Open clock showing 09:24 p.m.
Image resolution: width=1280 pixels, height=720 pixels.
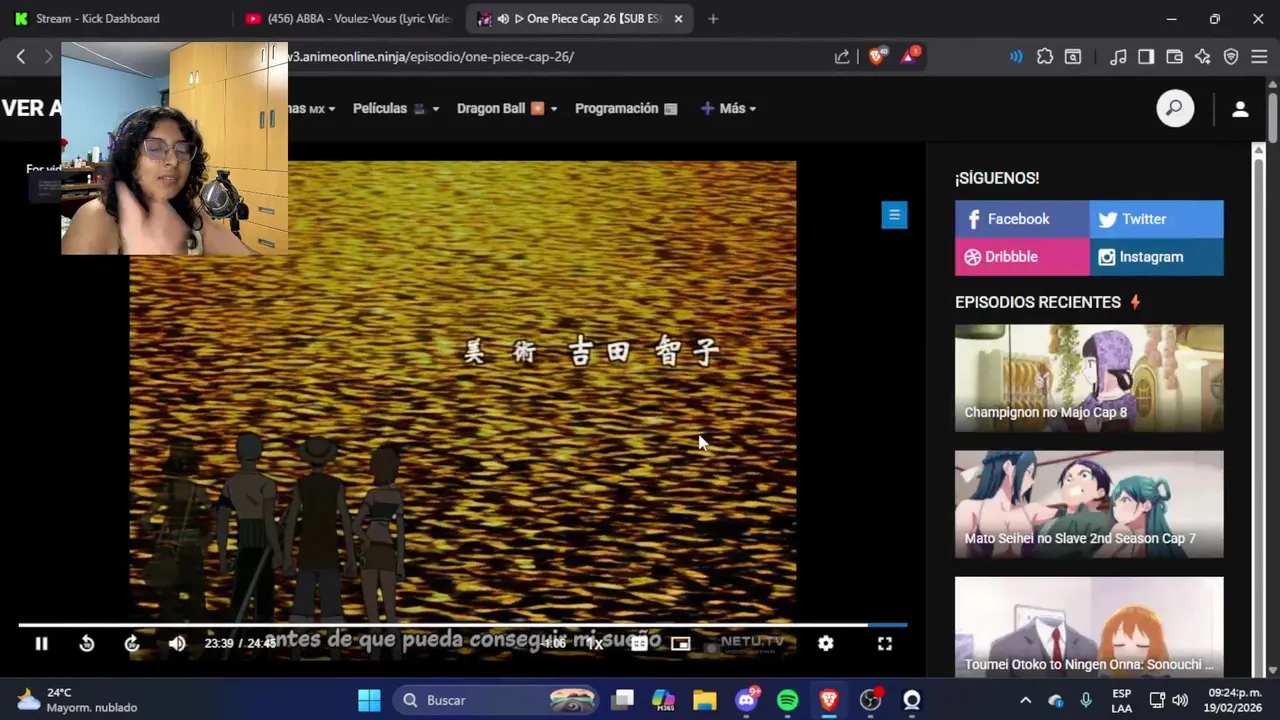coord(1235,700)
